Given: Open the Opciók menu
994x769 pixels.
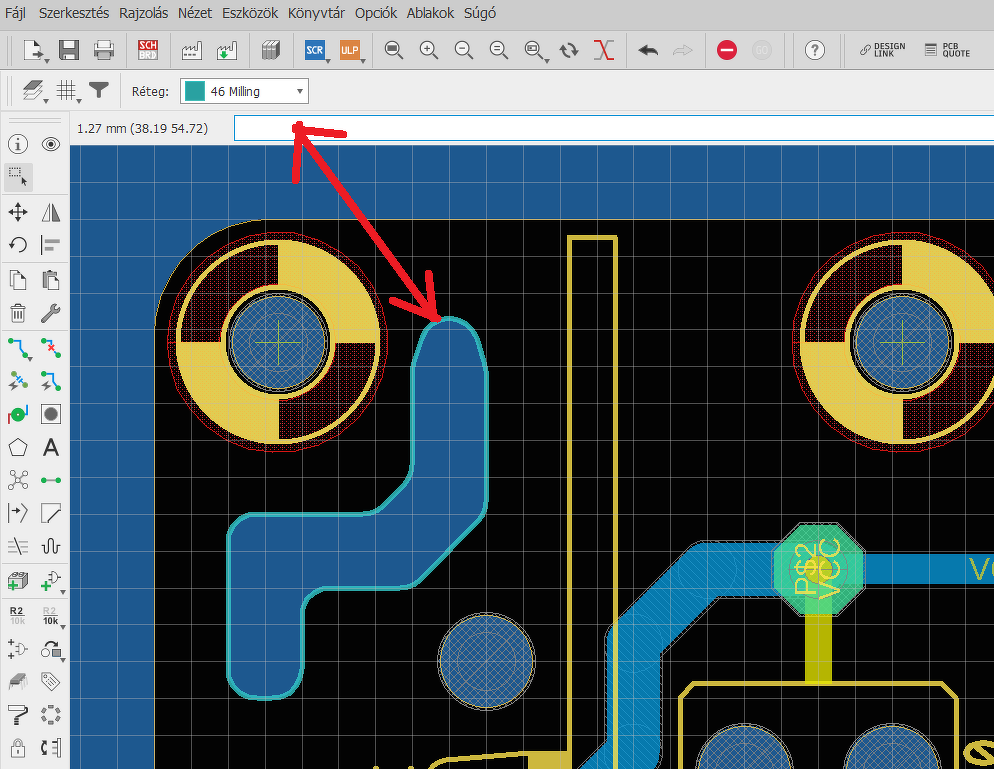Looking at the screenshot, I should point(376,13).
